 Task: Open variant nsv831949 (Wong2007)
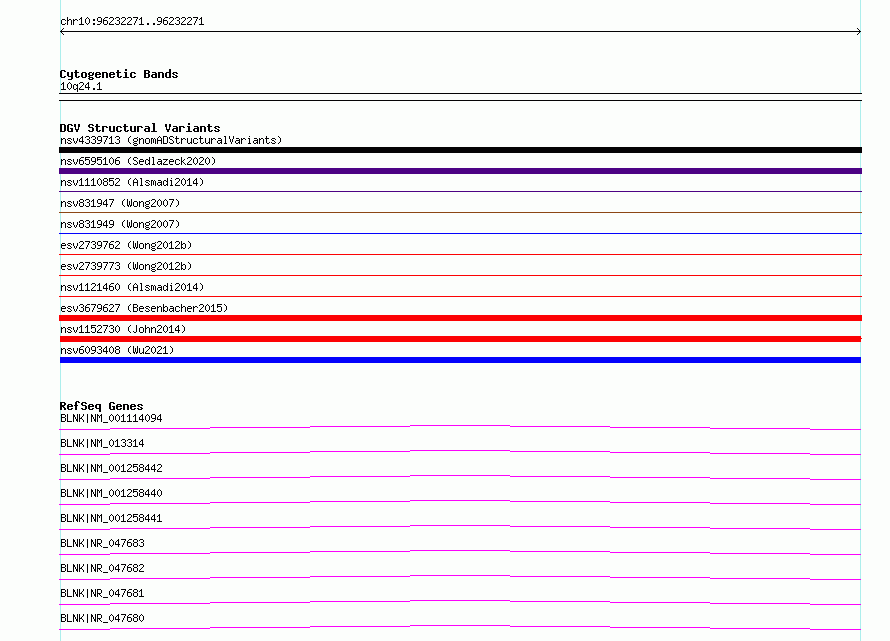click(120, 224)
